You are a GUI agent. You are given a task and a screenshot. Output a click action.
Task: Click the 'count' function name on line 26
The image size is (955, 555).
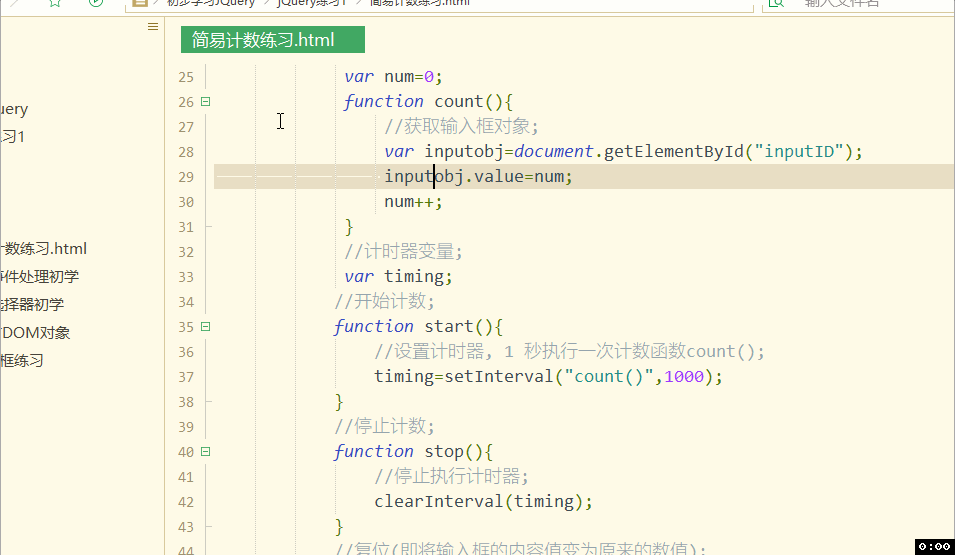(458, 101)
